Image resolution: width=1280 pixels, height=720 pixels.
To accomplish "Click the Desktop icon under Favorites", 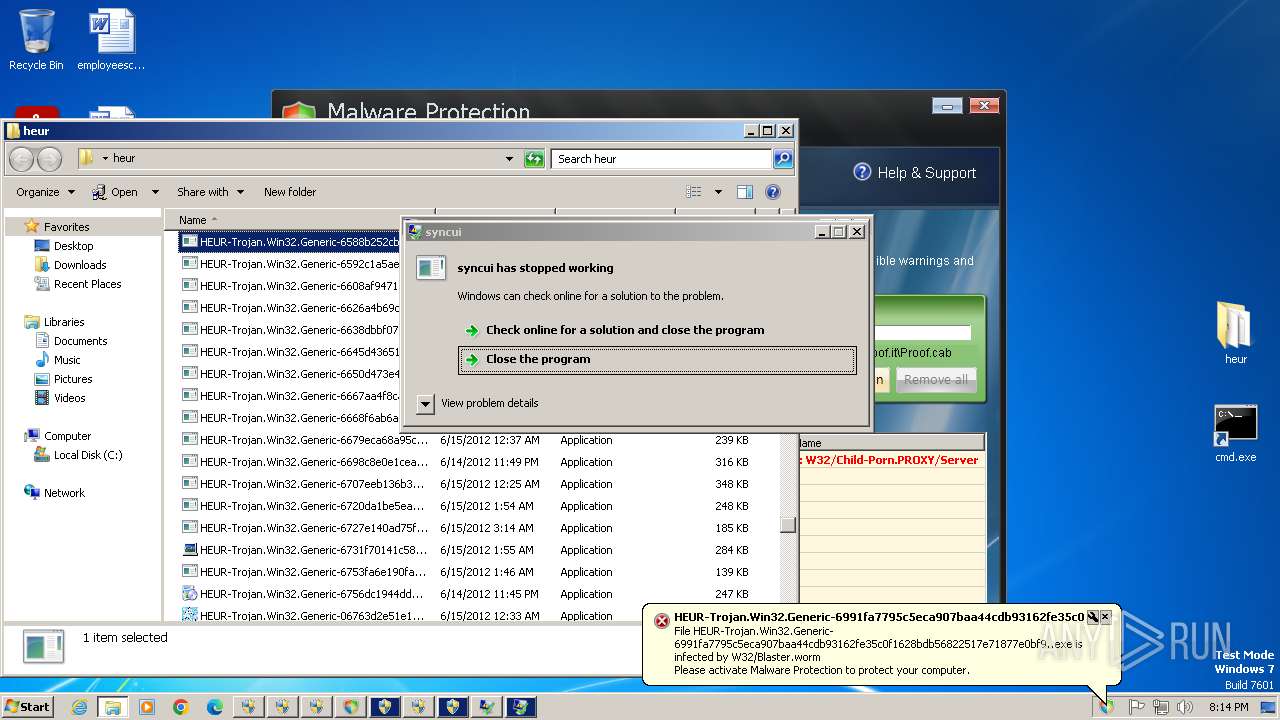I will [x=42, y=246].
